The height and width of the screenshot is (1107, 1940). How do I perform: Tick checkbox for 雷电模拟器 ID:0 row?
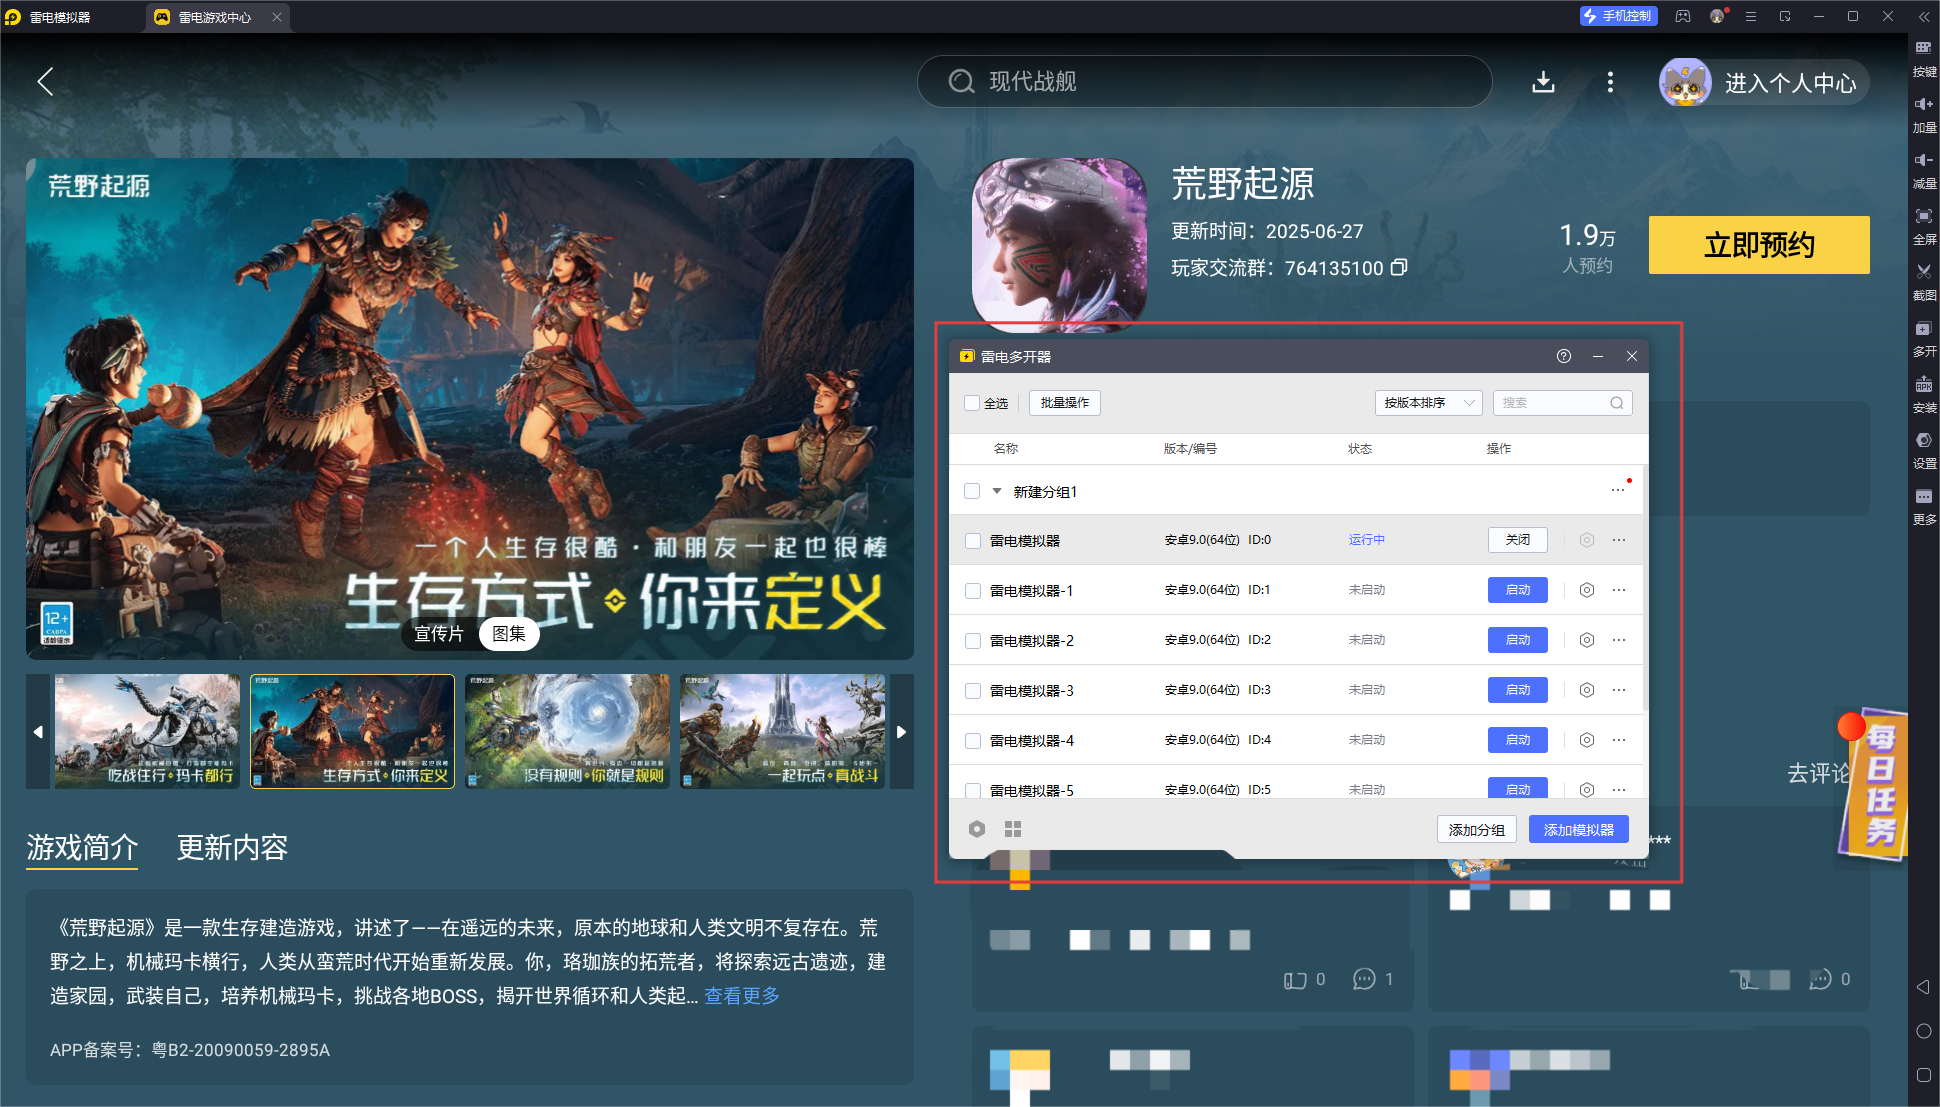click(972, 541)
